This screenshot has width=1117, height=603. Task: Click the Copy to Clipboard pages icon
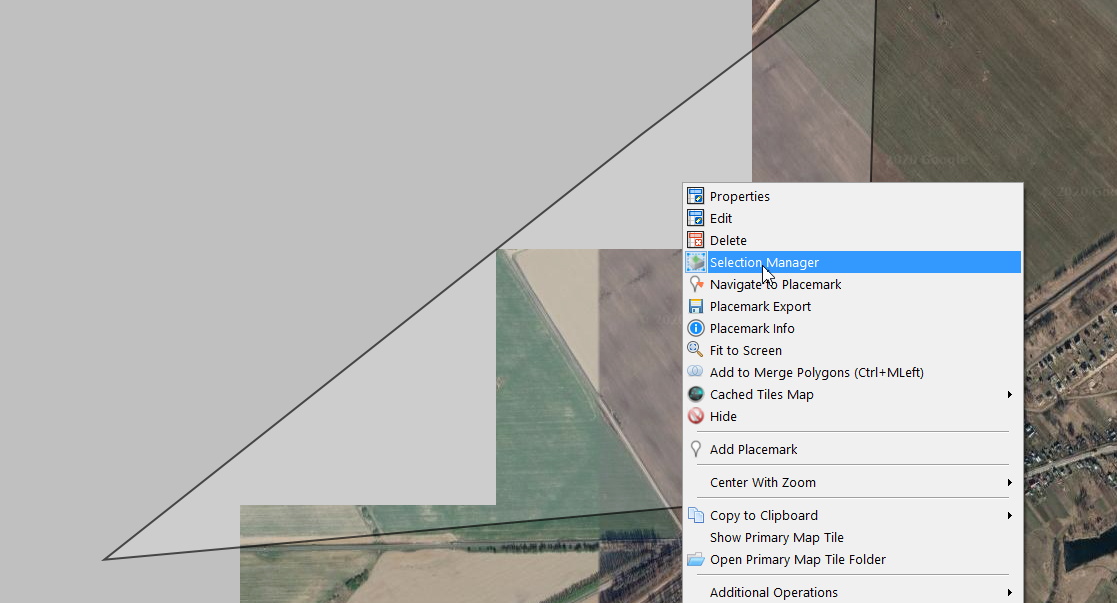(696, 516)
